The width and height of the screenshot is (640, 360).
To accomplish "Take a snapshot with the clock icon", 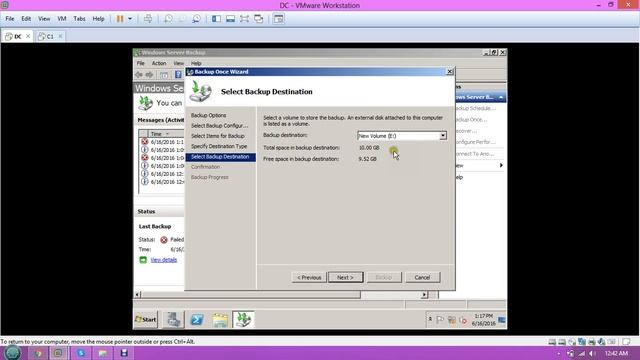I will pyautogui.click(x=168, y=19).
